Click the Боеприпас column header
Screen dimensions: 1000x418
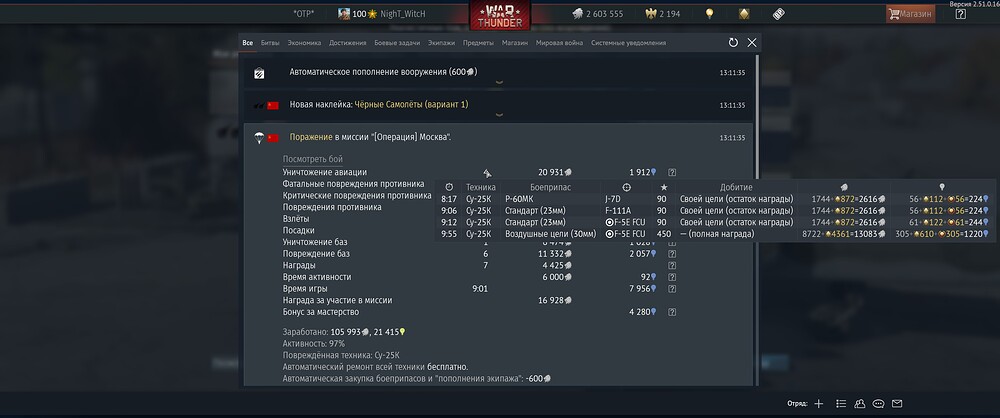550,187
